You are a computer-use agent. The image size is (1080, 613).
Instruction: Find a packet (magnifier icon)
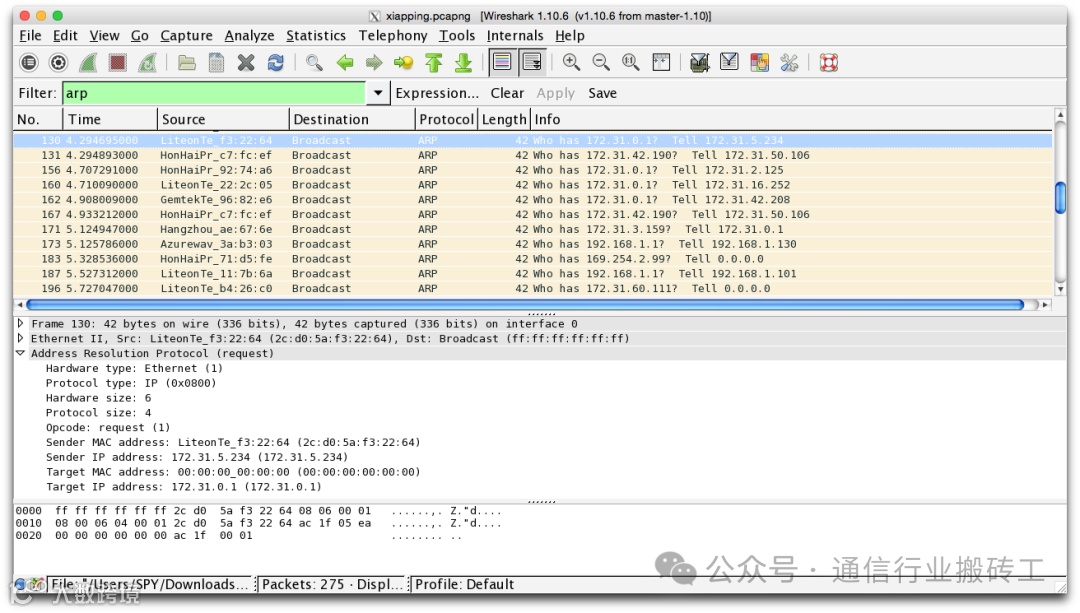pyautogui.click(x=315, y=63)
